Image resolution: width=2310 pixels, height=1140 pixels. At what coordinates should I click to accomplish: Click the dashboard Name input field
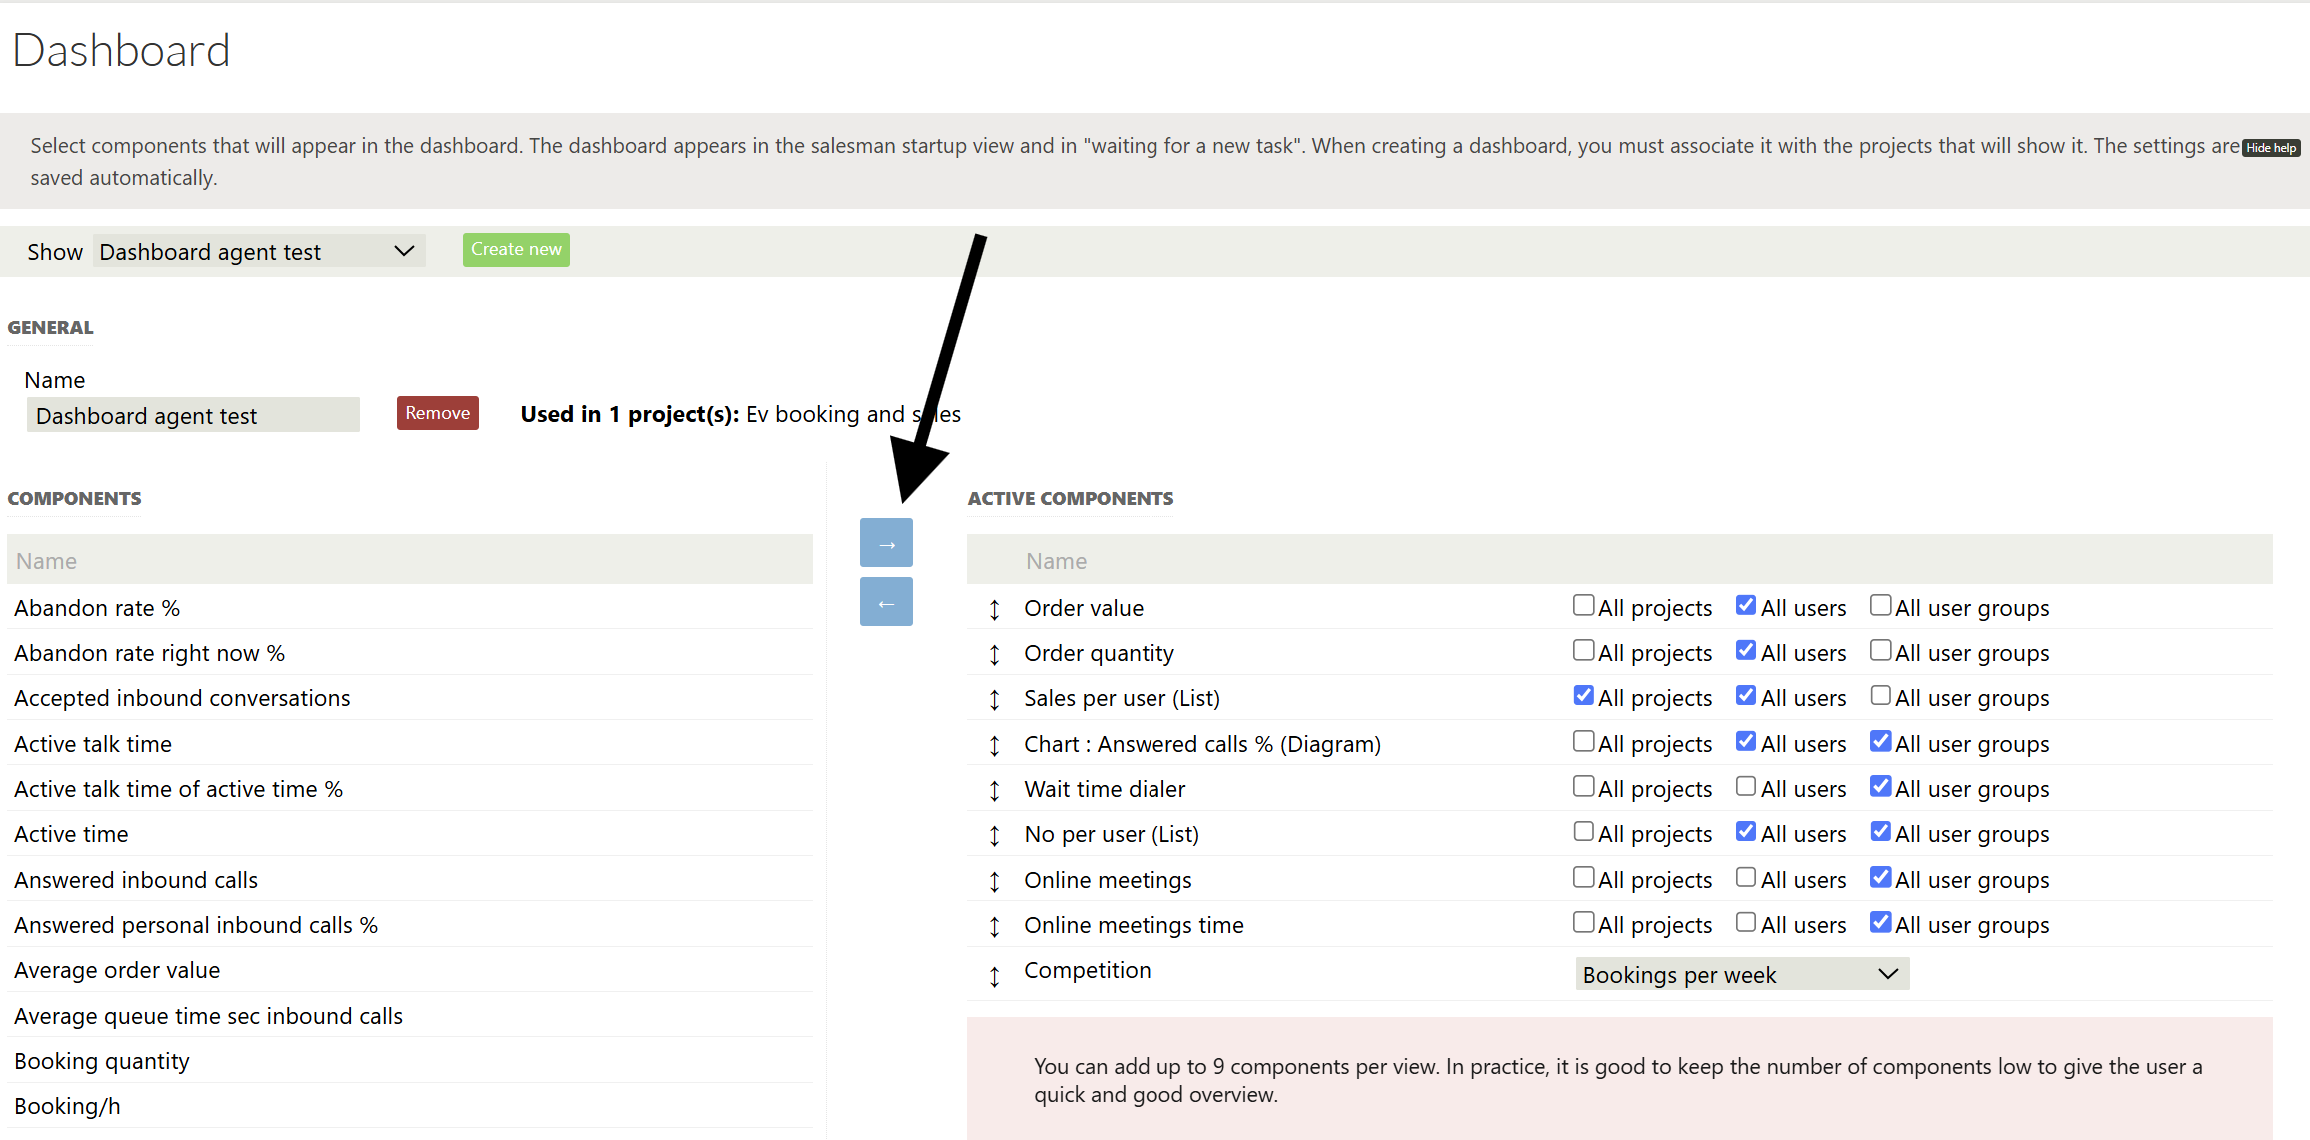193,415
